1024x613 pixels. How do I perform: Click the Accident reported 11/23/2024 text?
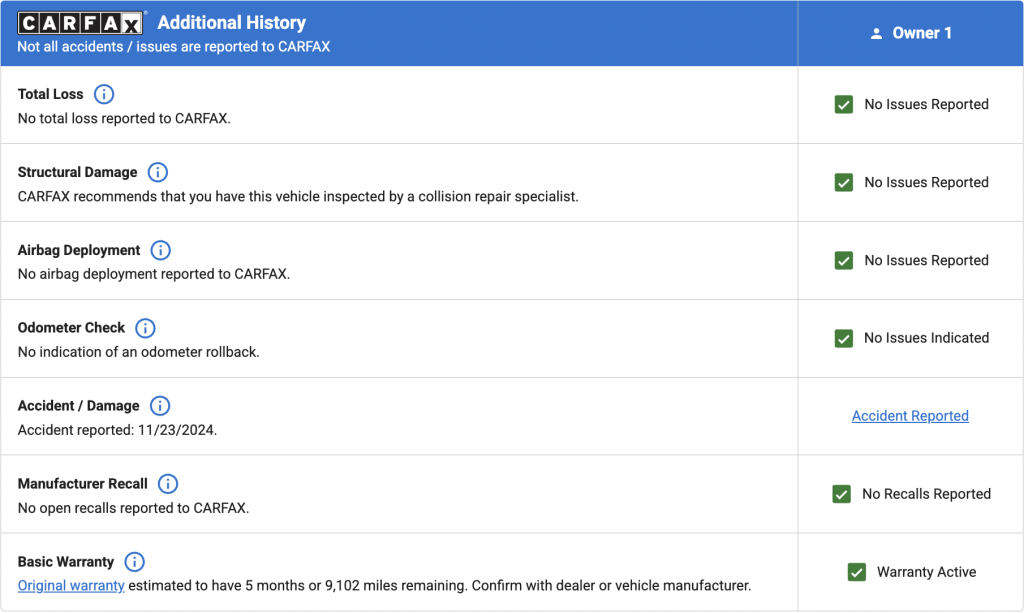click(x=117, y=429)
